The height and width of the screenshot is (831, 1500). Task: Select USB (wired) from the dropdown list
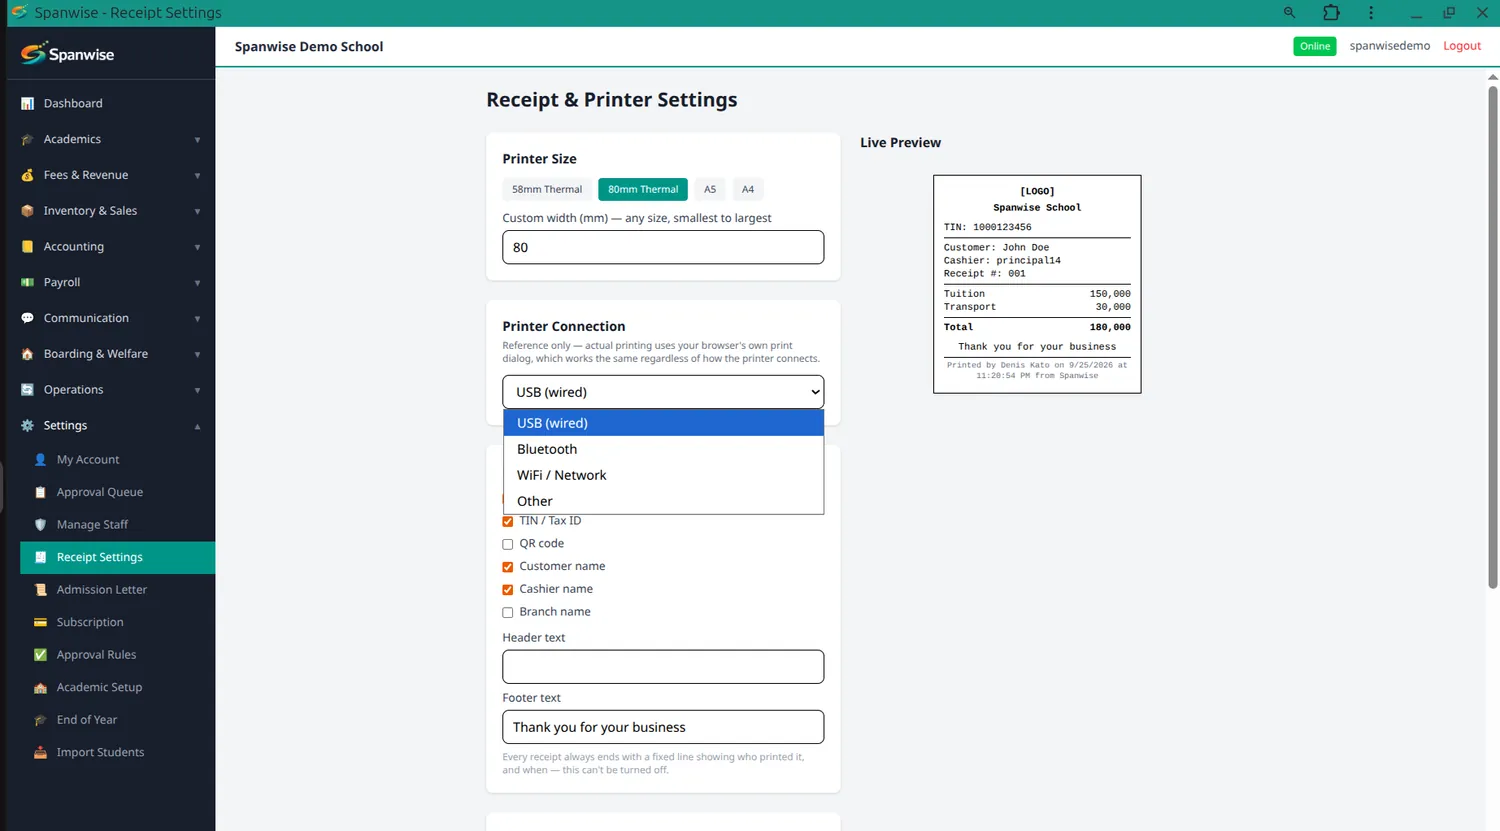pyautogui.click(x=663, y=423)
